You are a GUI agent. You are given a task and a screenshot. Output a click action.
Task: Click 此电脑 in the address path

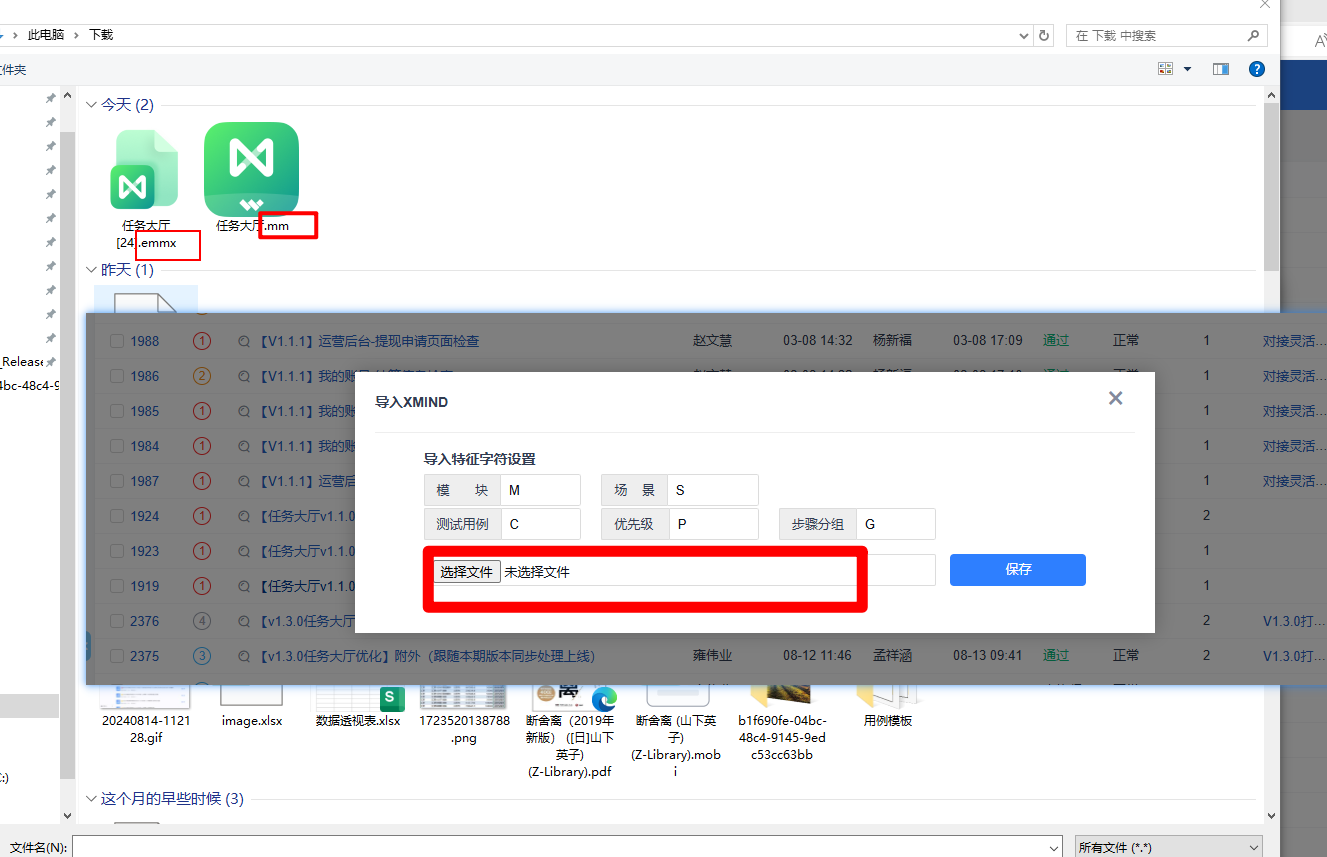click(x=46, y=35)
